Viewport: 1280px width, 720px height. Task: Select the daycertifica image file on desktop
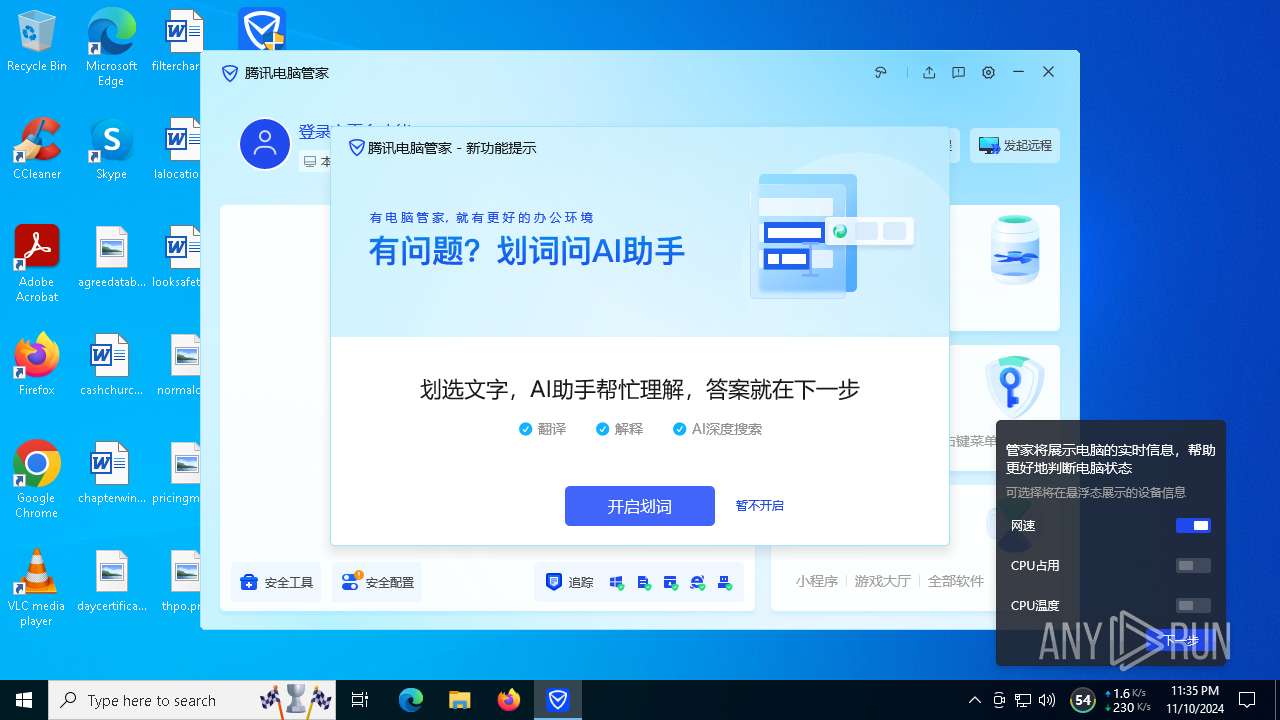111,581
